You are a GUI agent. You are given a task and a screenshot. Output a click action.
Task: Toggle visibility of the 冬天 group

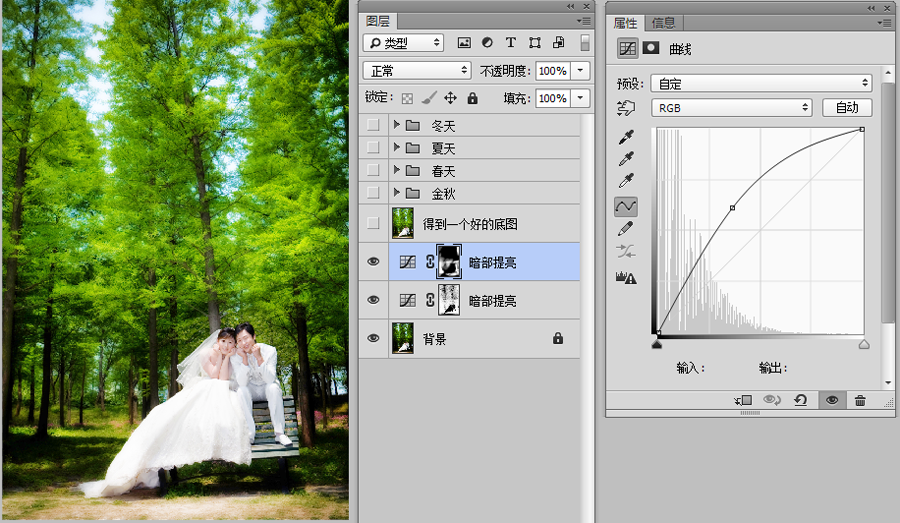coord(374,126)
